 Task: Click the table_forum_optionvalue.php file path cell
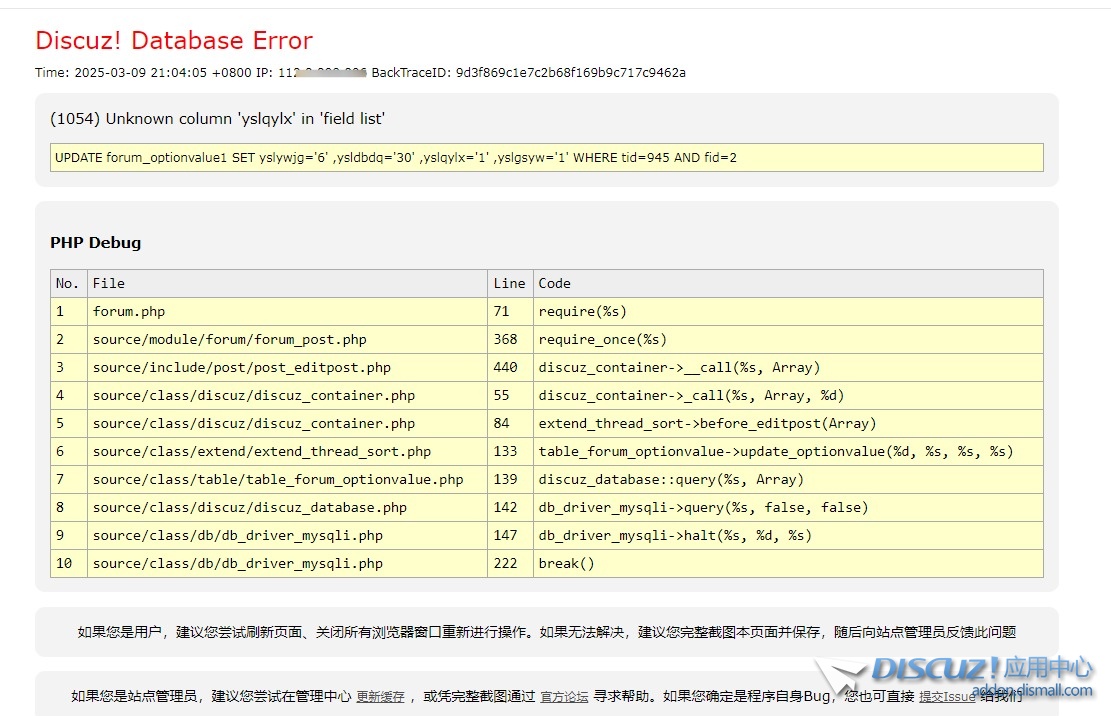(x=278, y=480)
